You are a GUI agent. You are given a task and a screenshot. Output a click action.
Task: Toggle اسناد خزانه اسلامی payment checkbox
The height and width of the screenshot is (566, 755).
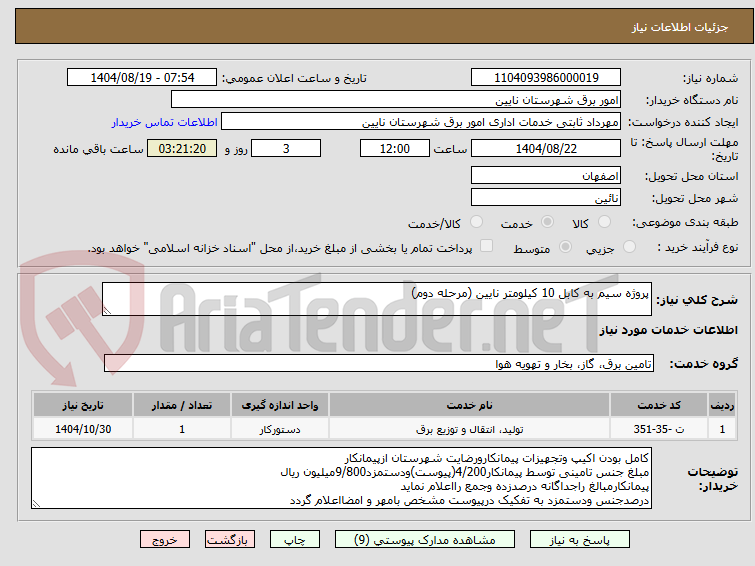pos(487,246)
